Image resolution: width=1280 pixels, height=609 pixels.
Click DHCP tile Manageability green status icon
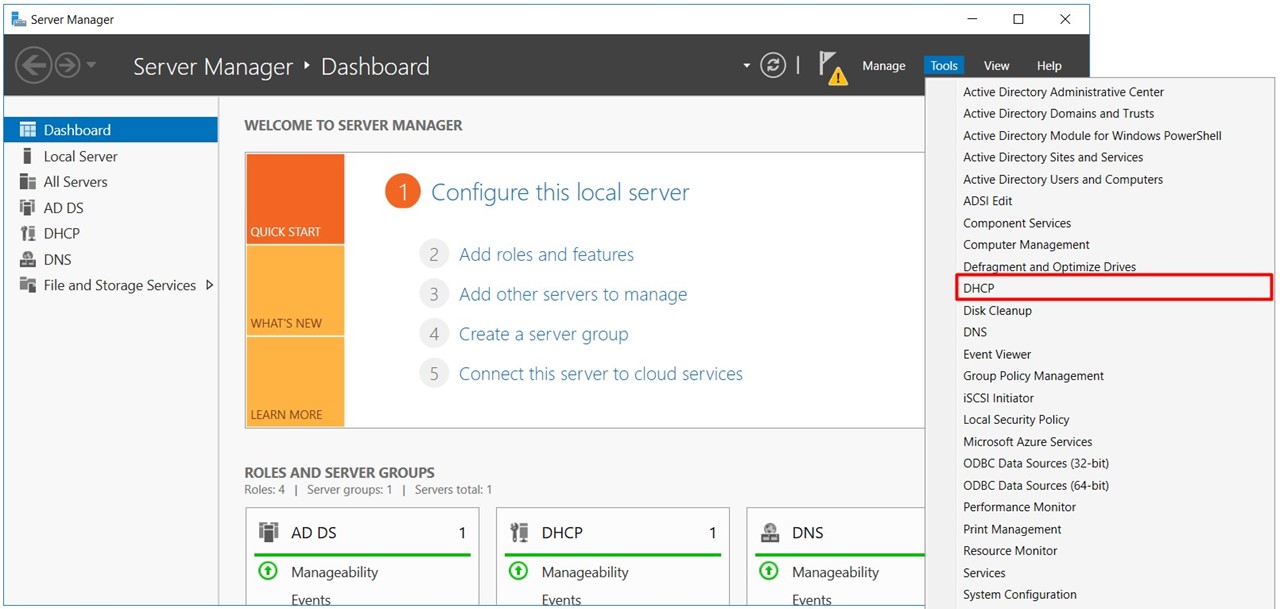(x=518, y=571)
